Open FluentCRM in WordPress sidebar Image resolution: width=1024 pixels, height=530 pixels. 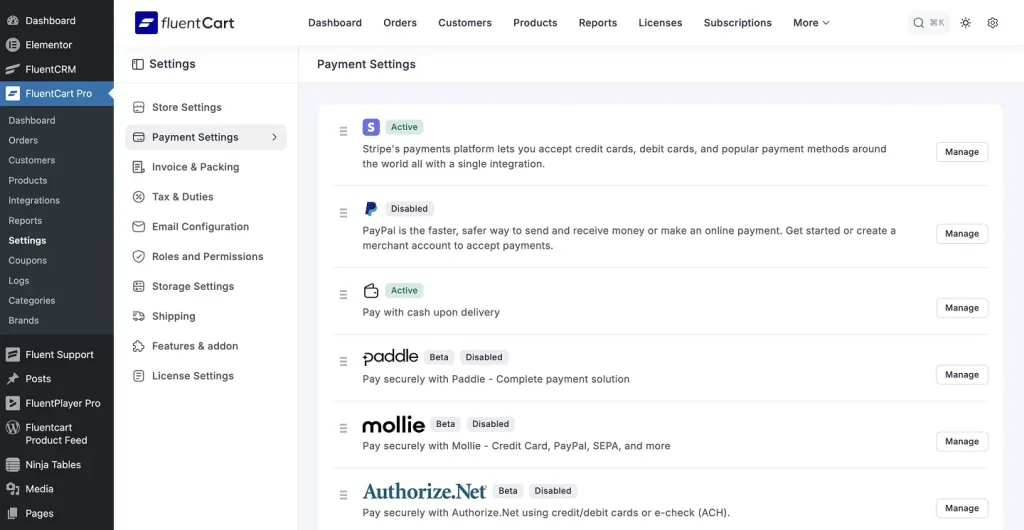click(57, 69)
